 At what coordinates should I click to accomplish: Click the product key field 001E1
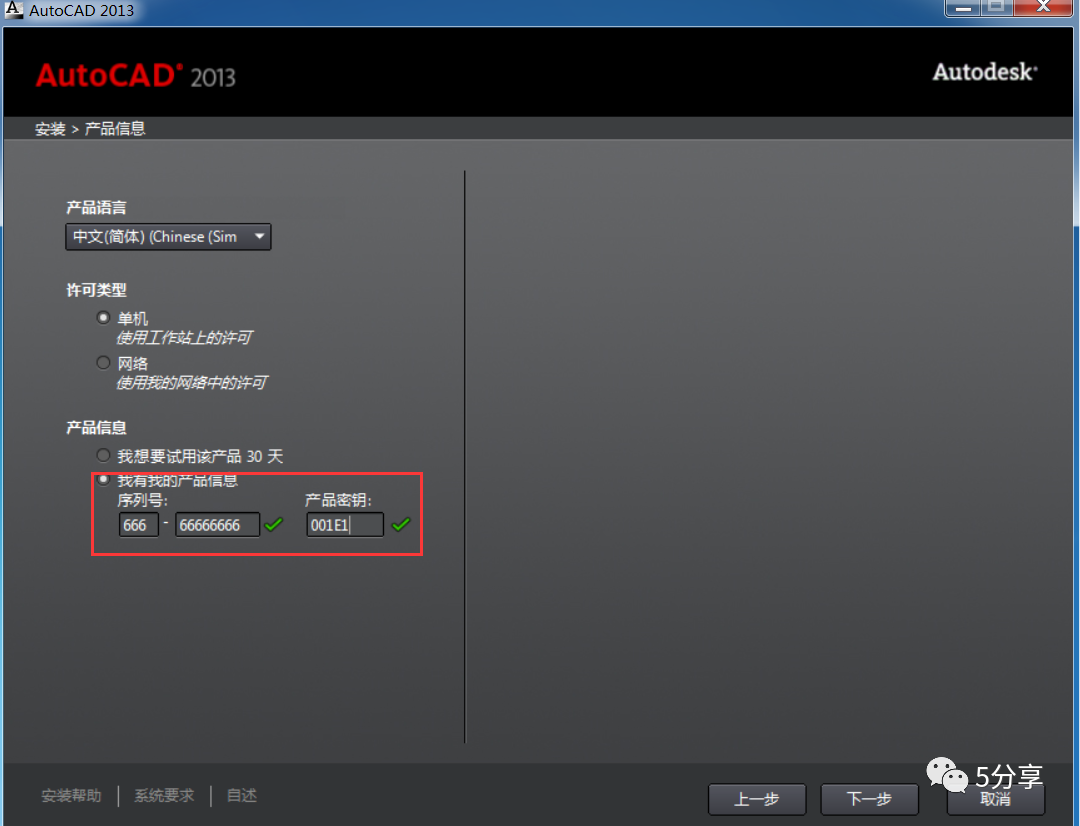345,525
